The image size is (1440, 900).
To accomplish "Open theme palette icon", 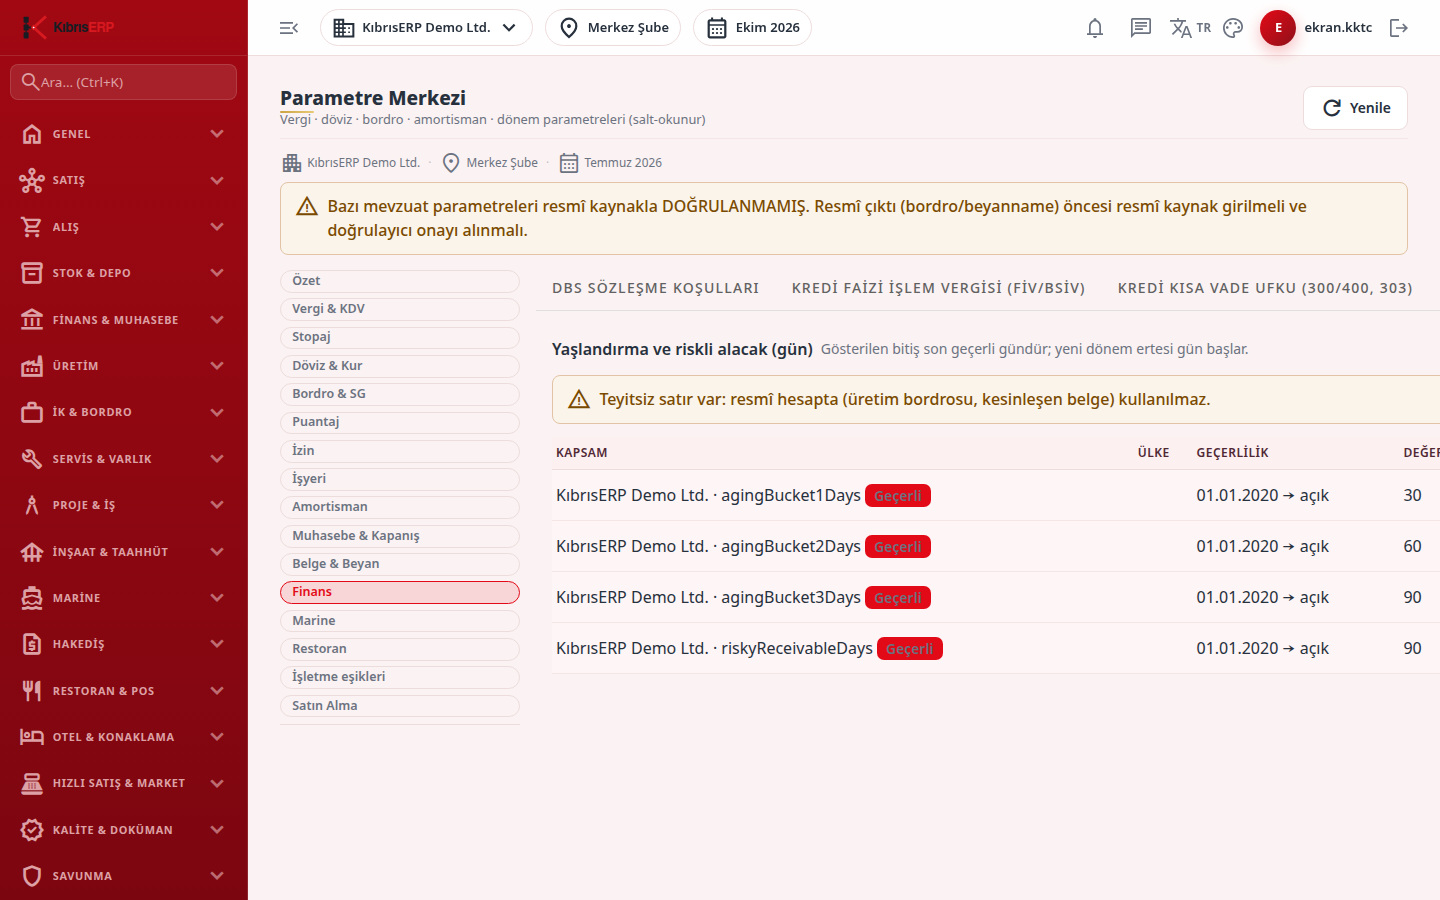I will point(1233,28).
